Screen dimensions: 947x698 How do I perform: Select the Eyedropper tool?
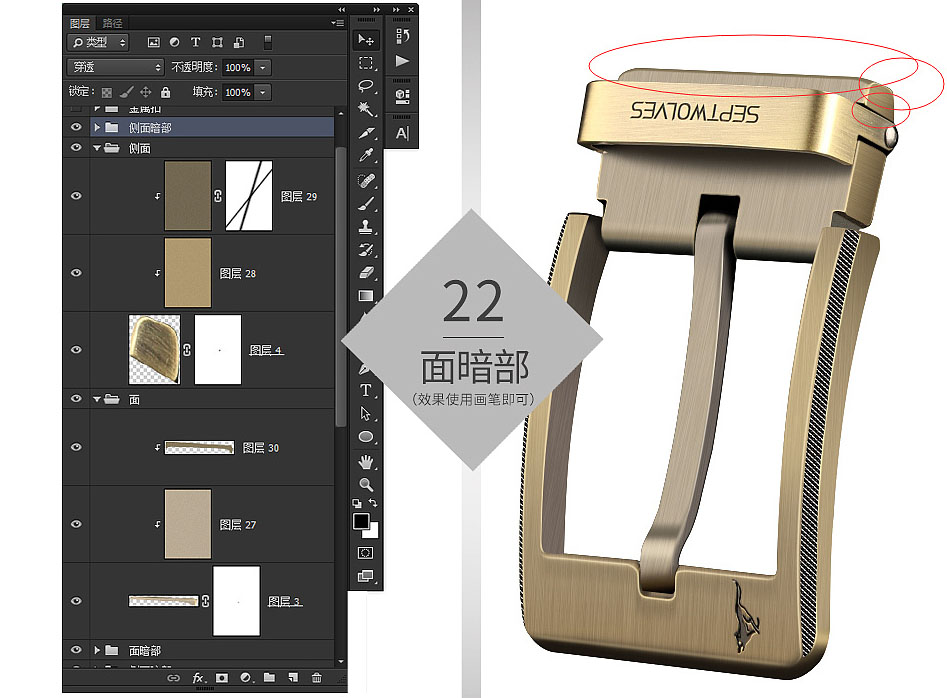(x=366, y=156)
